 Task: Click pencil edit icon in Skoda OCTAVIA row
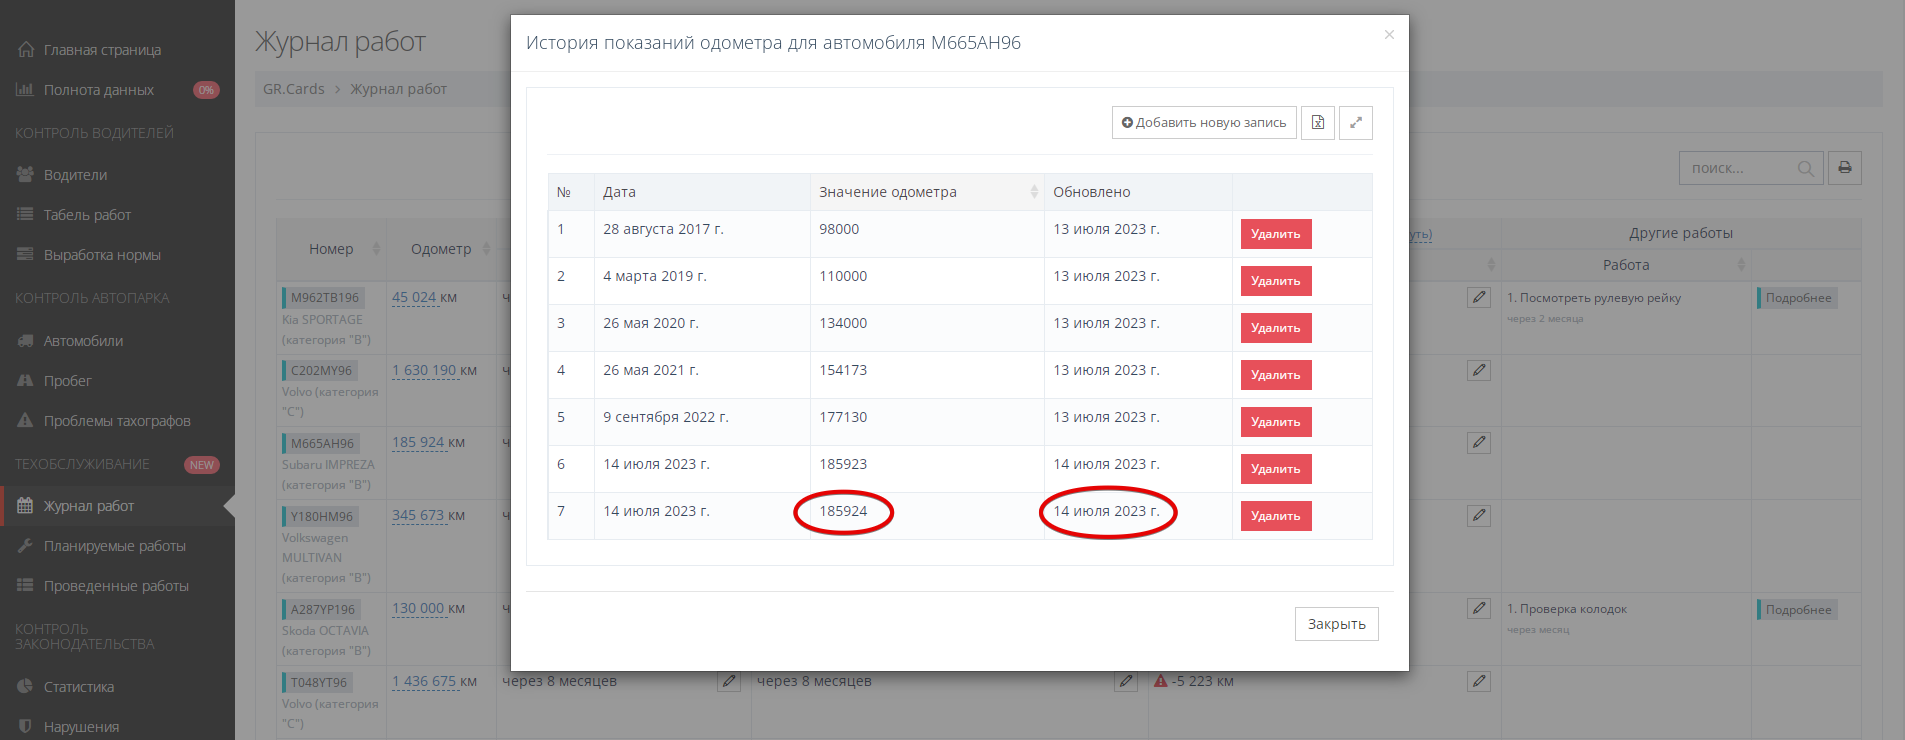1478,609
